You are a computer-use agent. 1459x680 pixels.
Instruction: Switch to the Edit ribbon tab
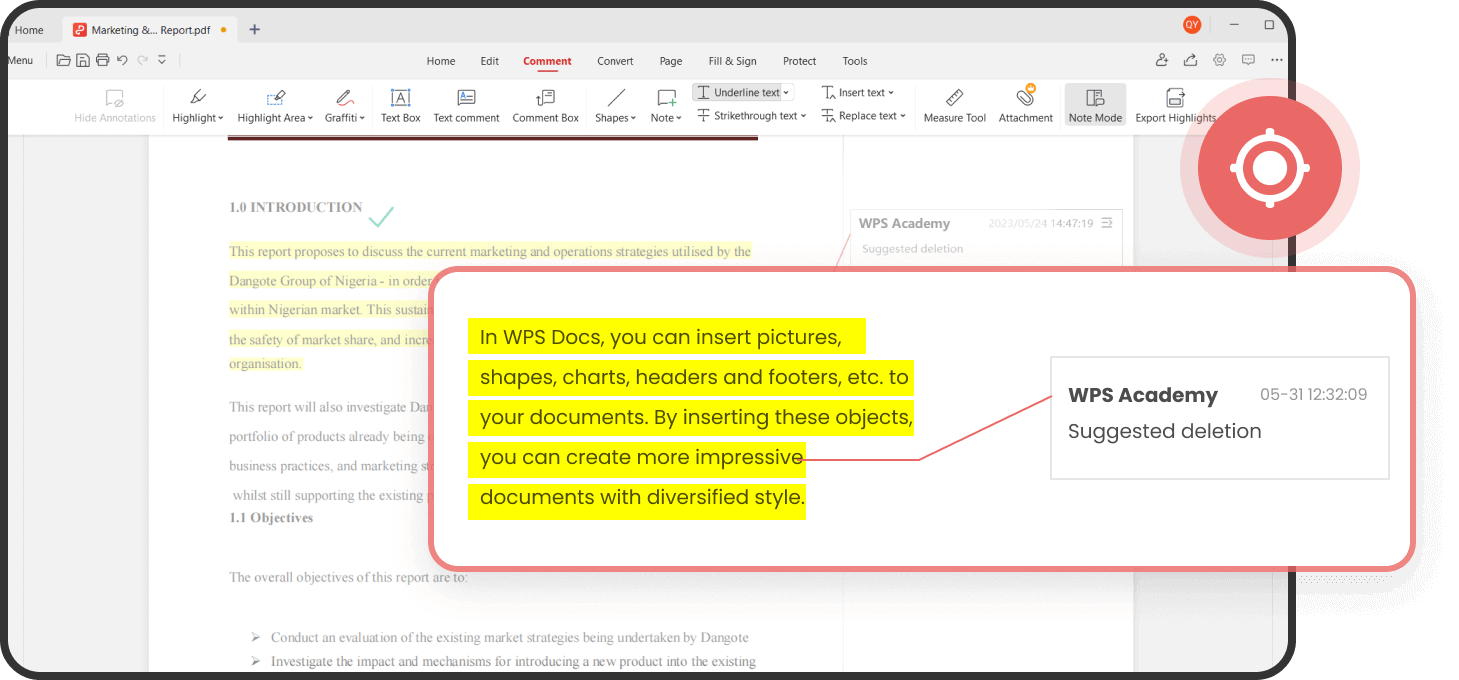pyautogui.click(x=489, y=61)
